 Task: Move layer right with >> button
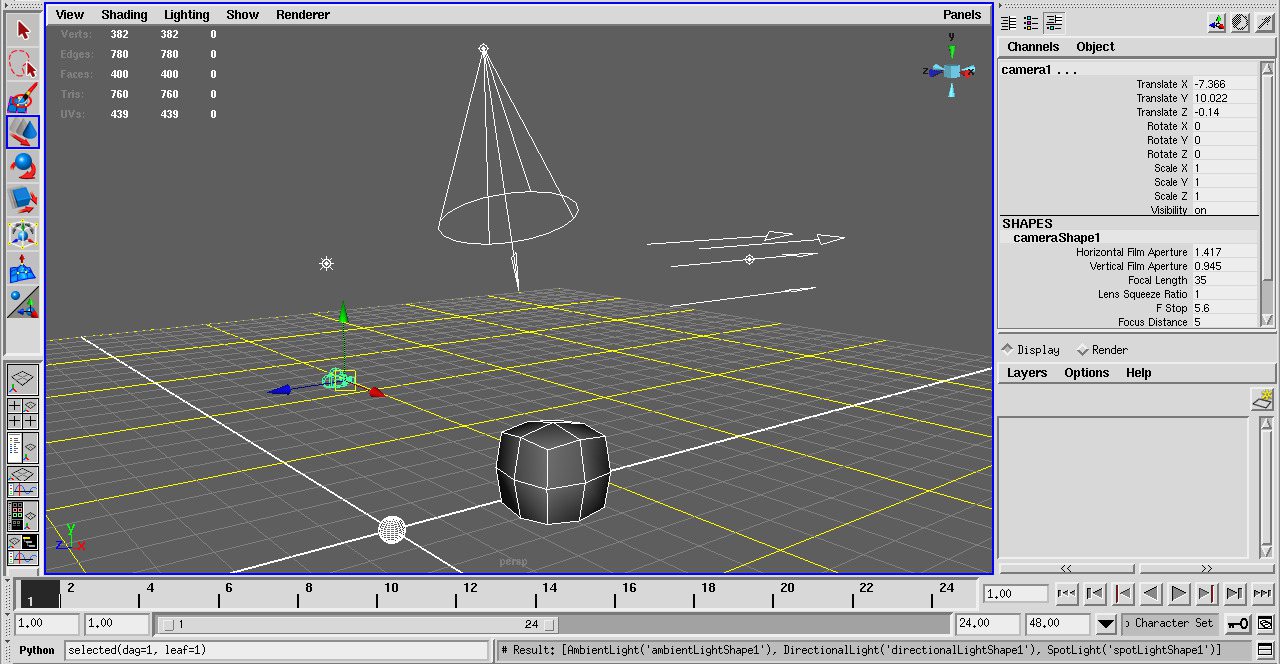[x=1206, y=568]
